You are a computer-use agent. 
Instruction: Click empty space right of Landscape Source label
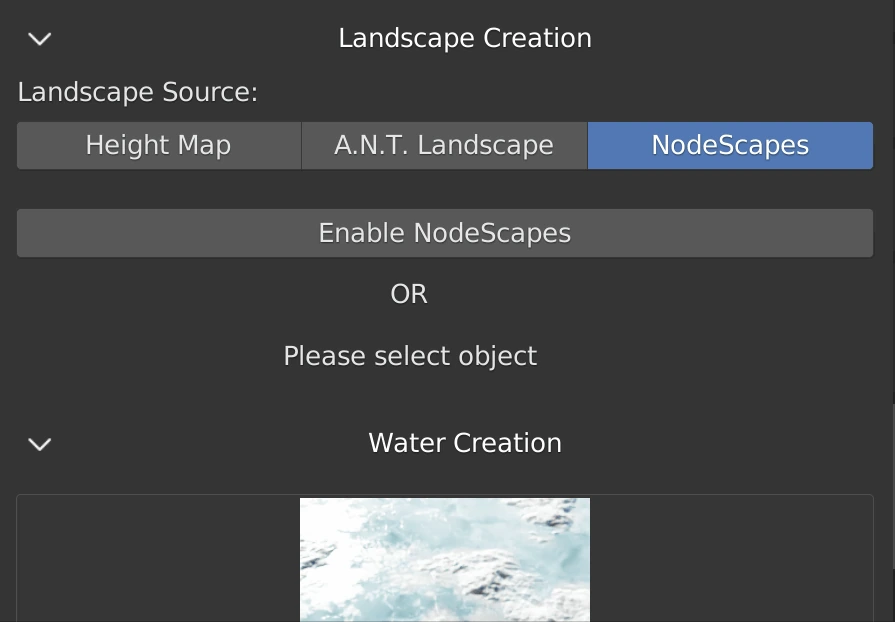560,93
